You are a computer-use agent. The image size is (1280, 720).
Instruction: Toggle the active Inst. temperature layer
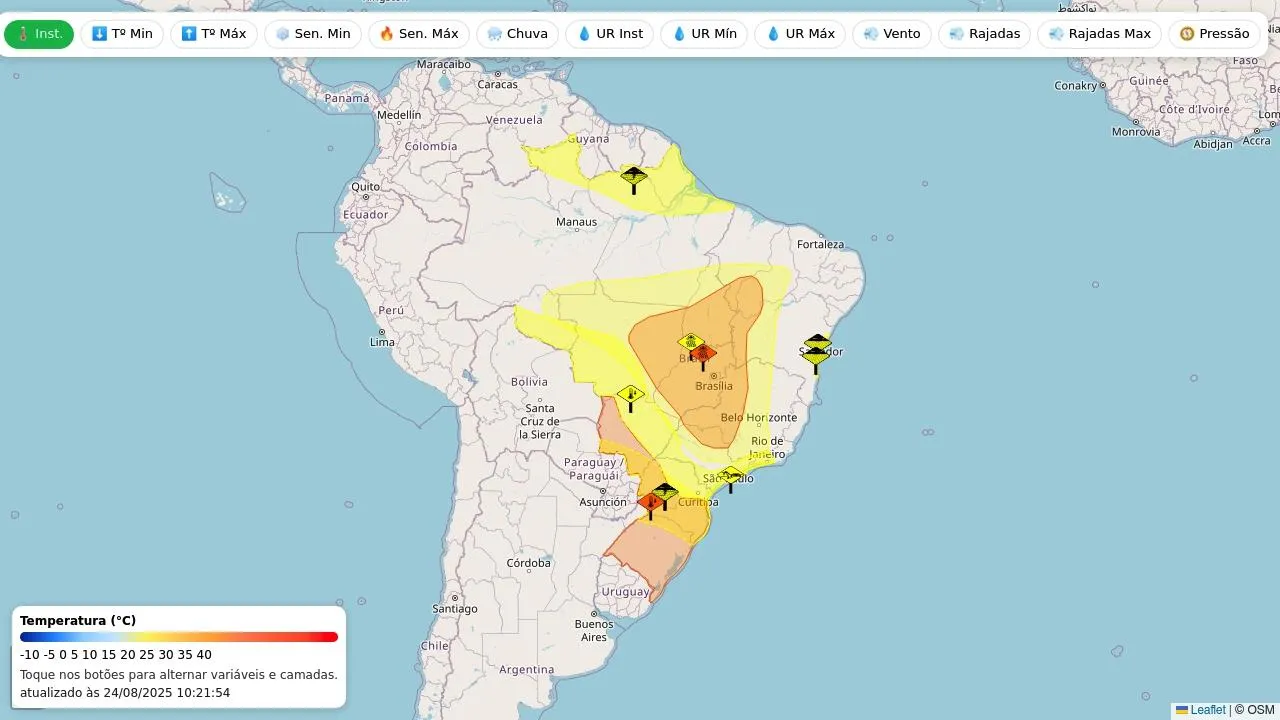tap(39, 34)
